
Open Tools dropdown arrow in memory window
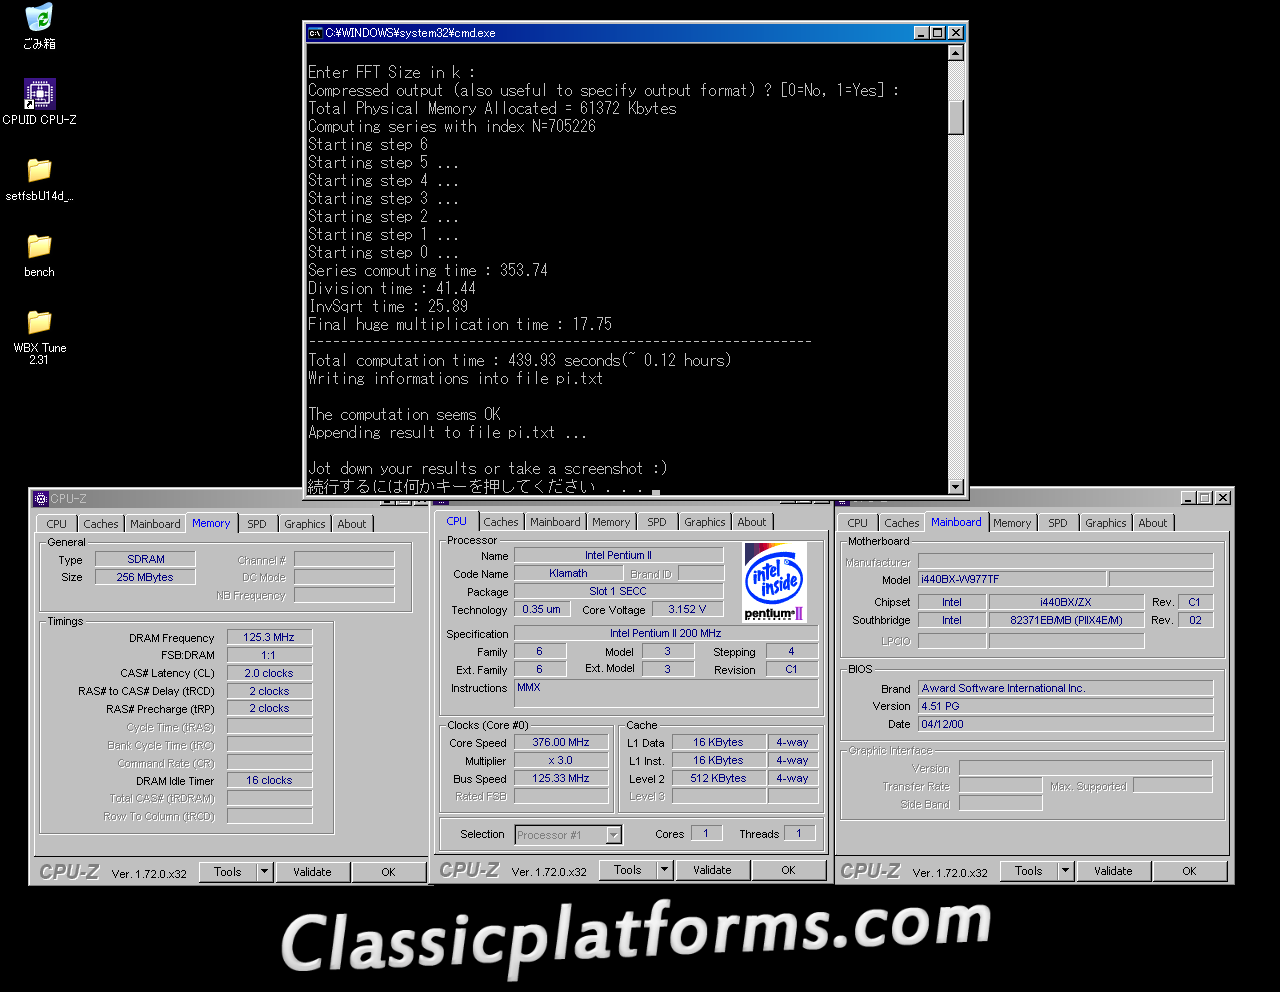click(265, 872)
